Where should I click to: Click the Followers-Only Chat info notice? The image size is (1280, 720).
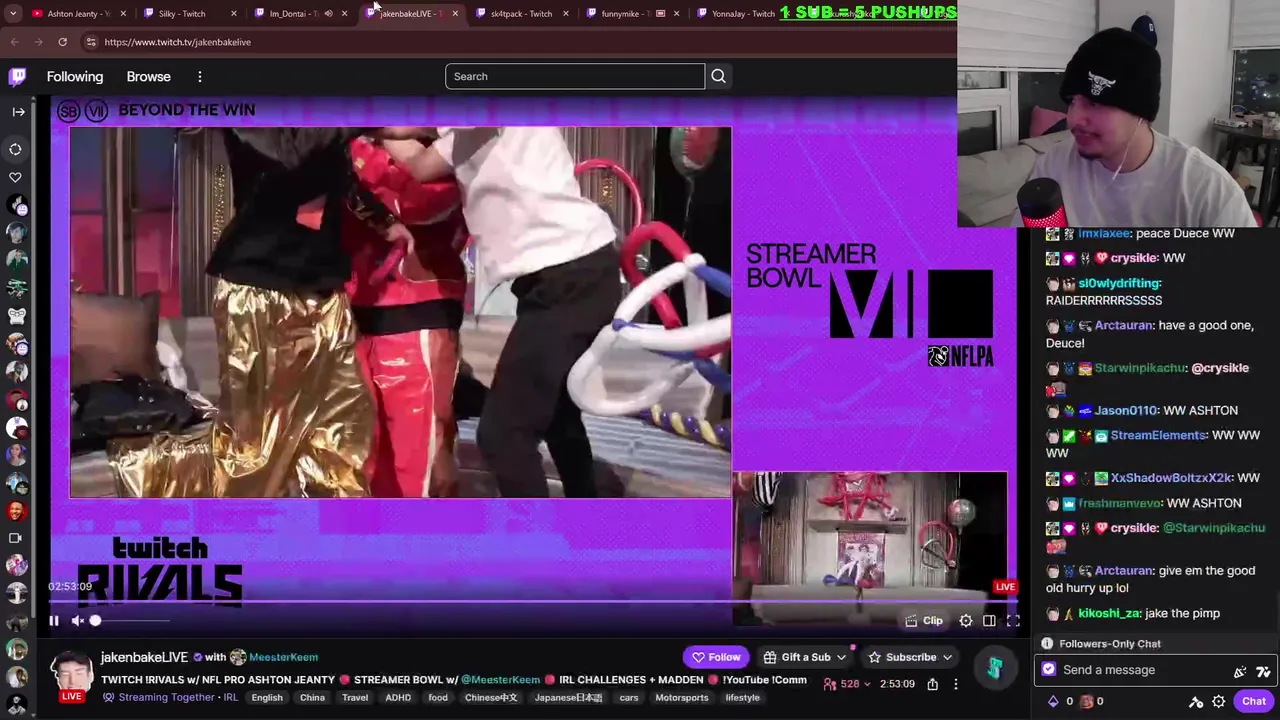tap(1101, 644)
